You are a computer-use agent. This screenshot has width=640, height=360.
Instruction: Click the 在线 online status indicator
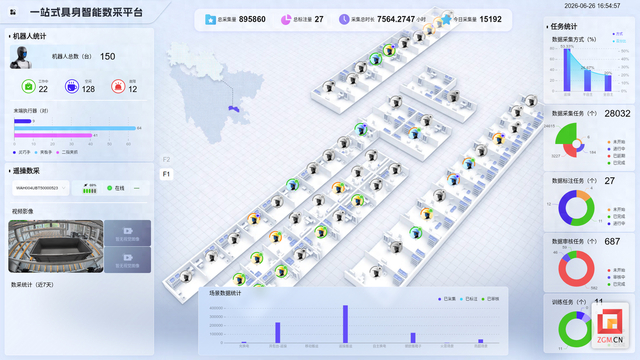116,188
